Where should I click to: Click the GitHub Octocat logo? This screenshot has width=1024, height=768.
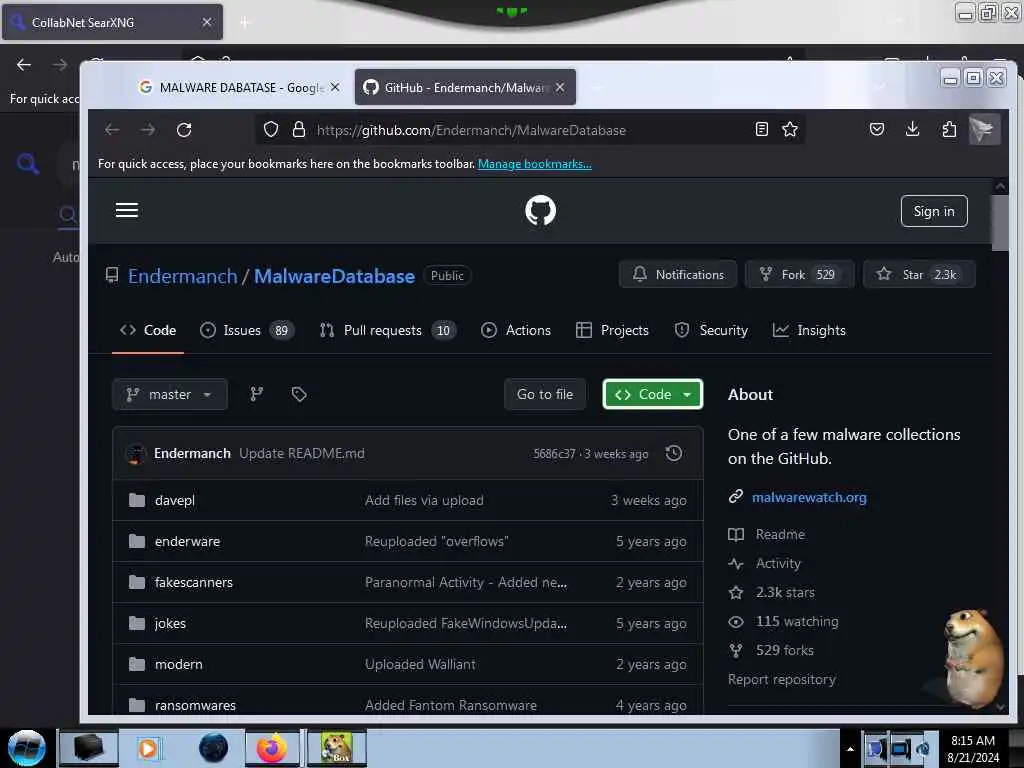pyautogui.click(x=540, y=210)
